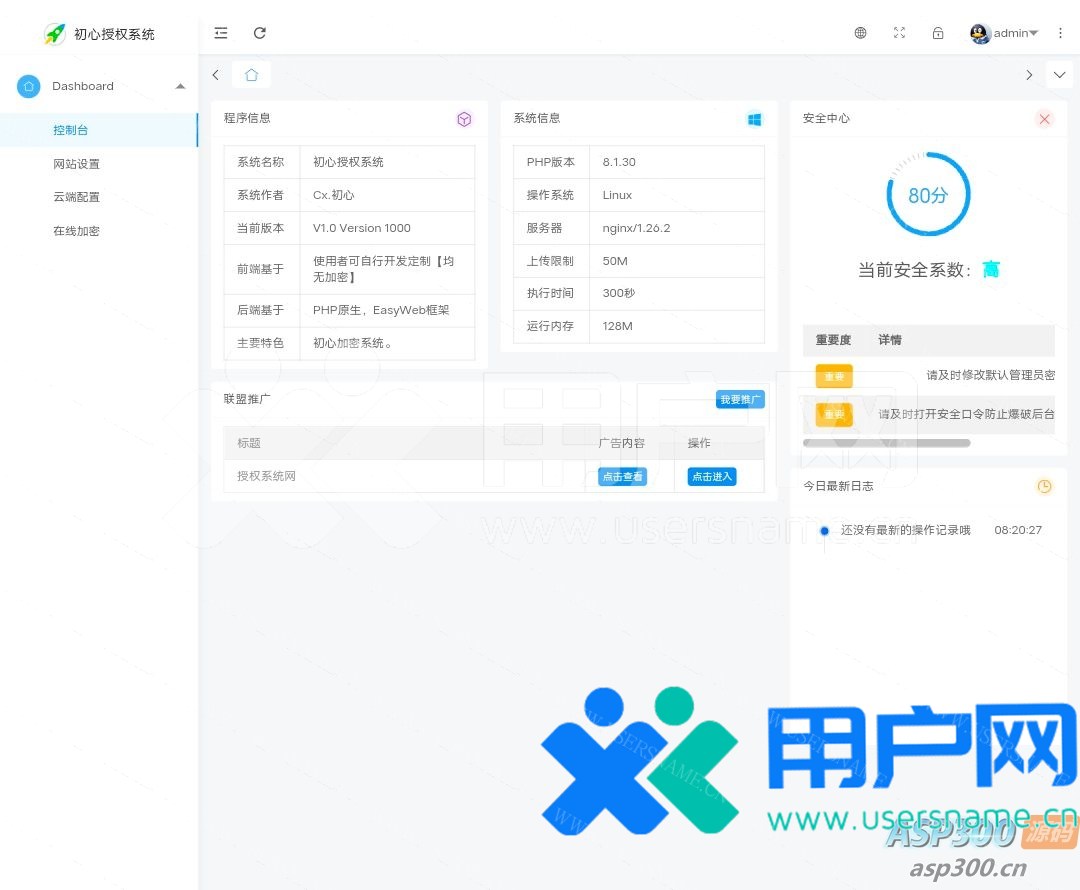The width and height of the screenshot is (1080, 890).
Task: Click the right tab scroll arrow
Action: click(1029, 75)
